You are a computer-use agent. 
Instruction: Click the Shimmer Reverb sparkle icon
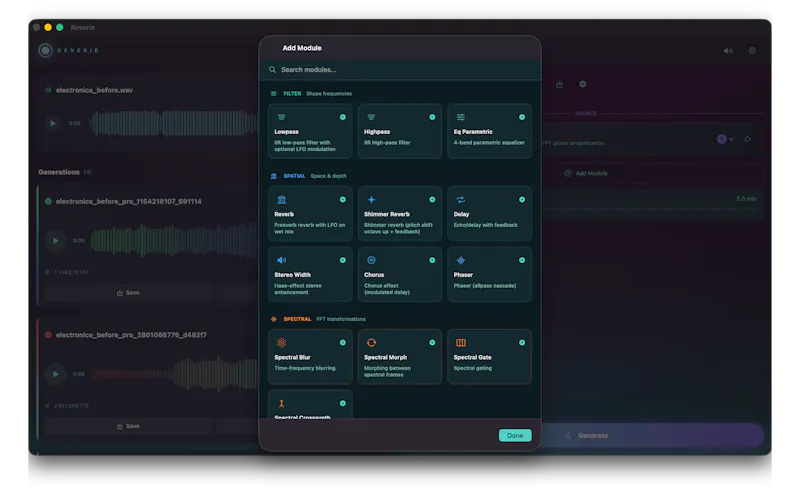[x=371, y=200]
